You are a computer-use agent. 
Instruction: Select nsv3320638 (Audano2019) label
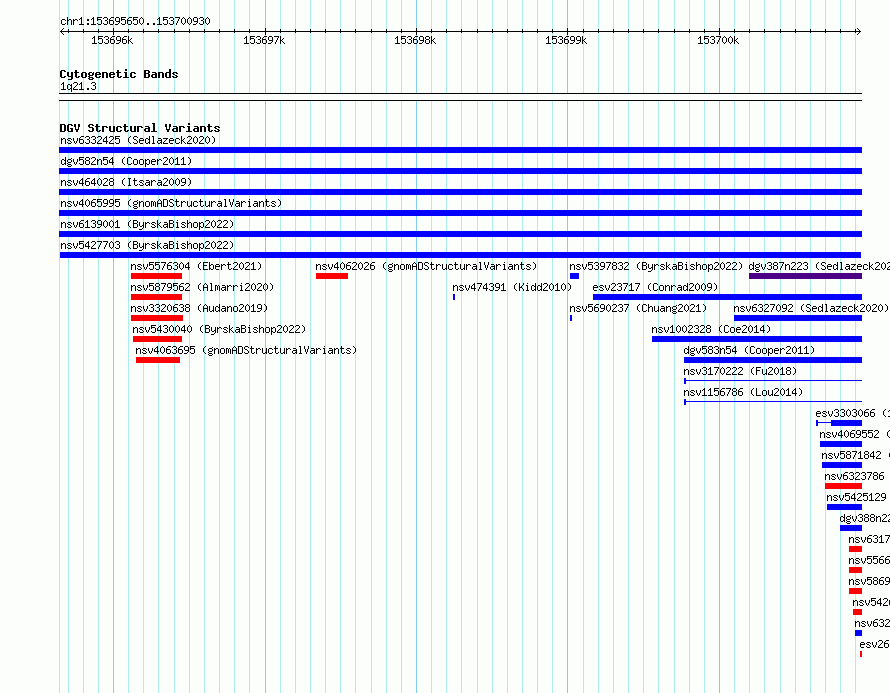coord(199,308)
